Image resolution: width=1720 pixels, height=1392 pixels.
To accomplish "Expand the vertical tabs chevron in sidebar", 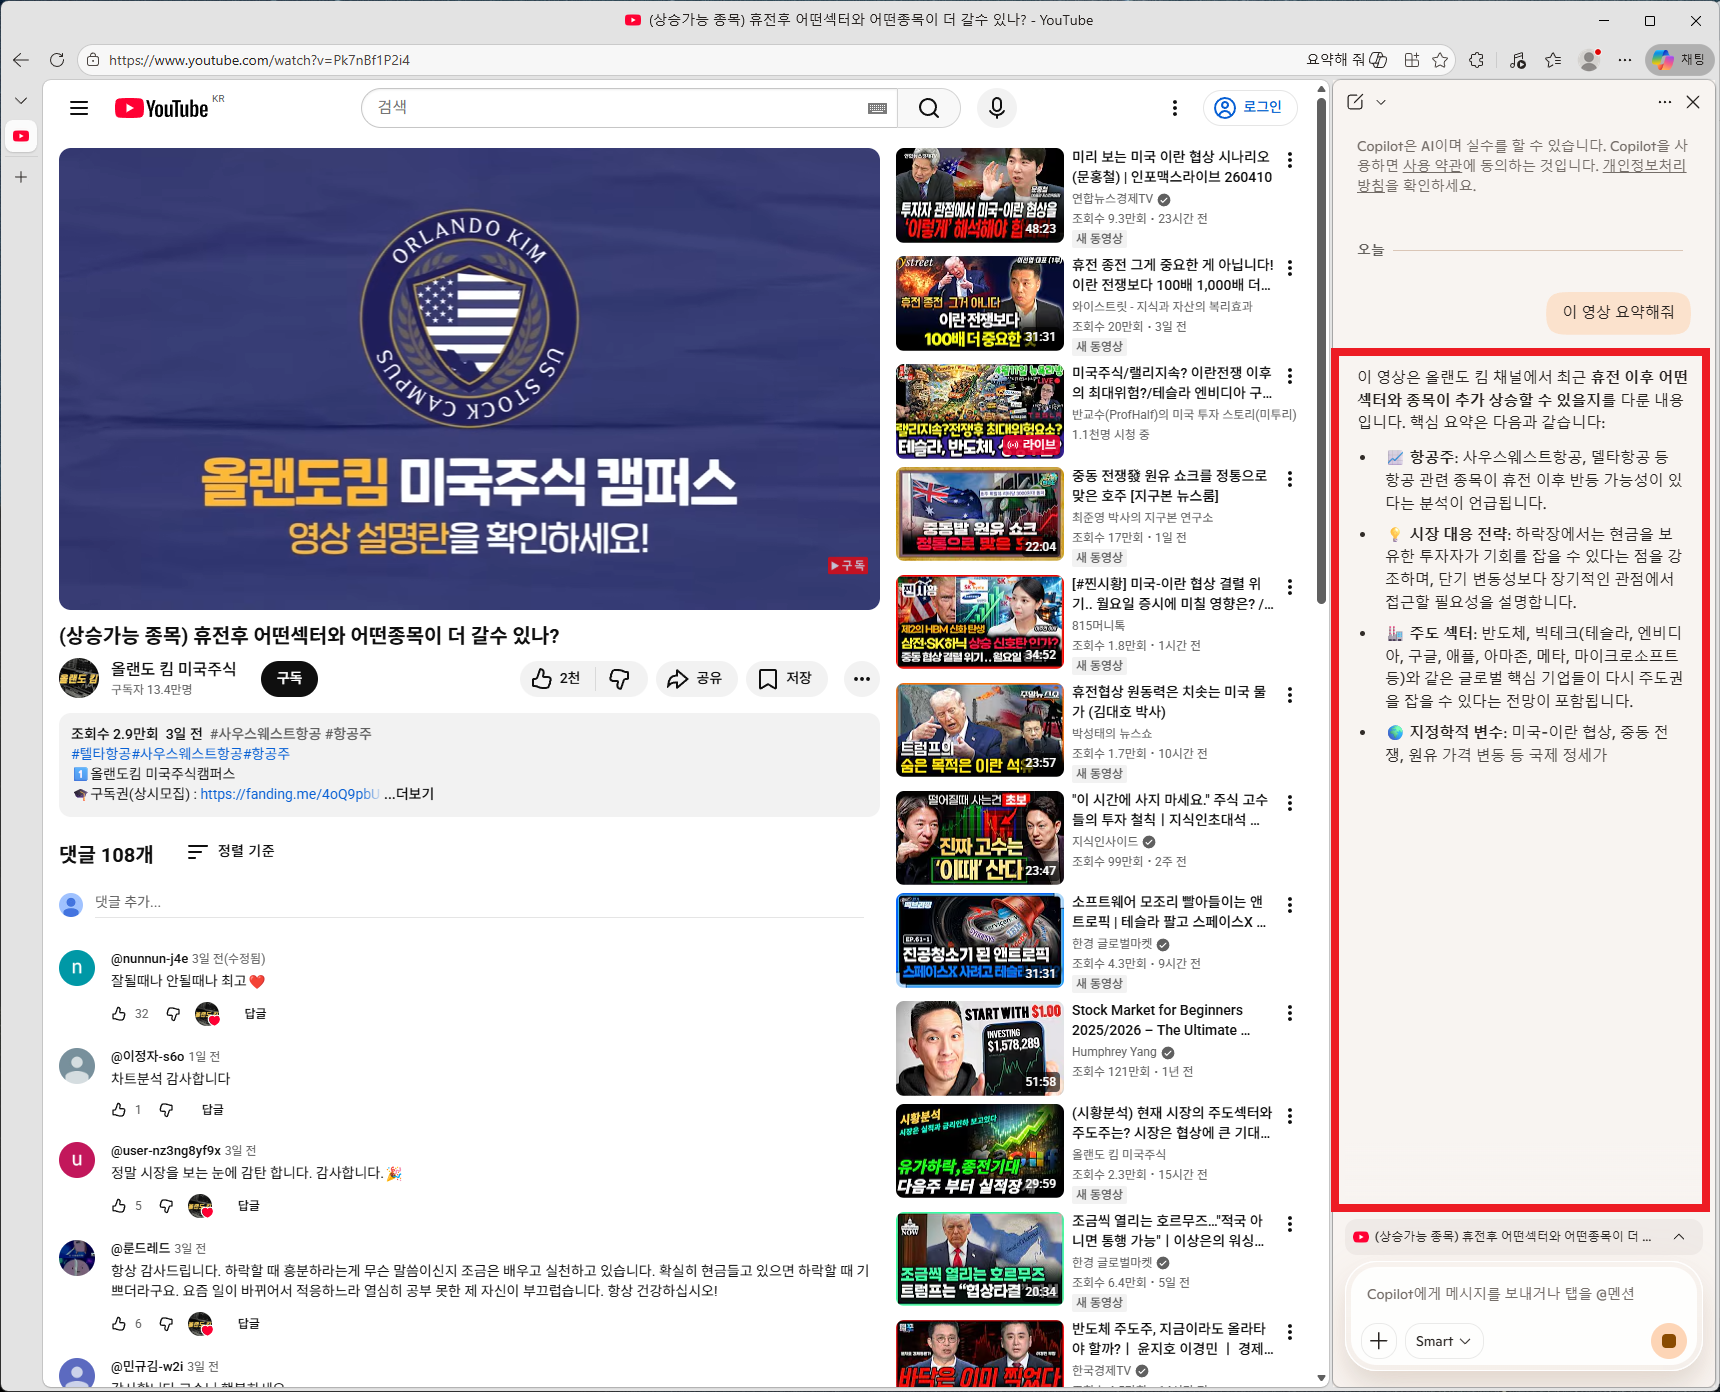I will 21,101.
